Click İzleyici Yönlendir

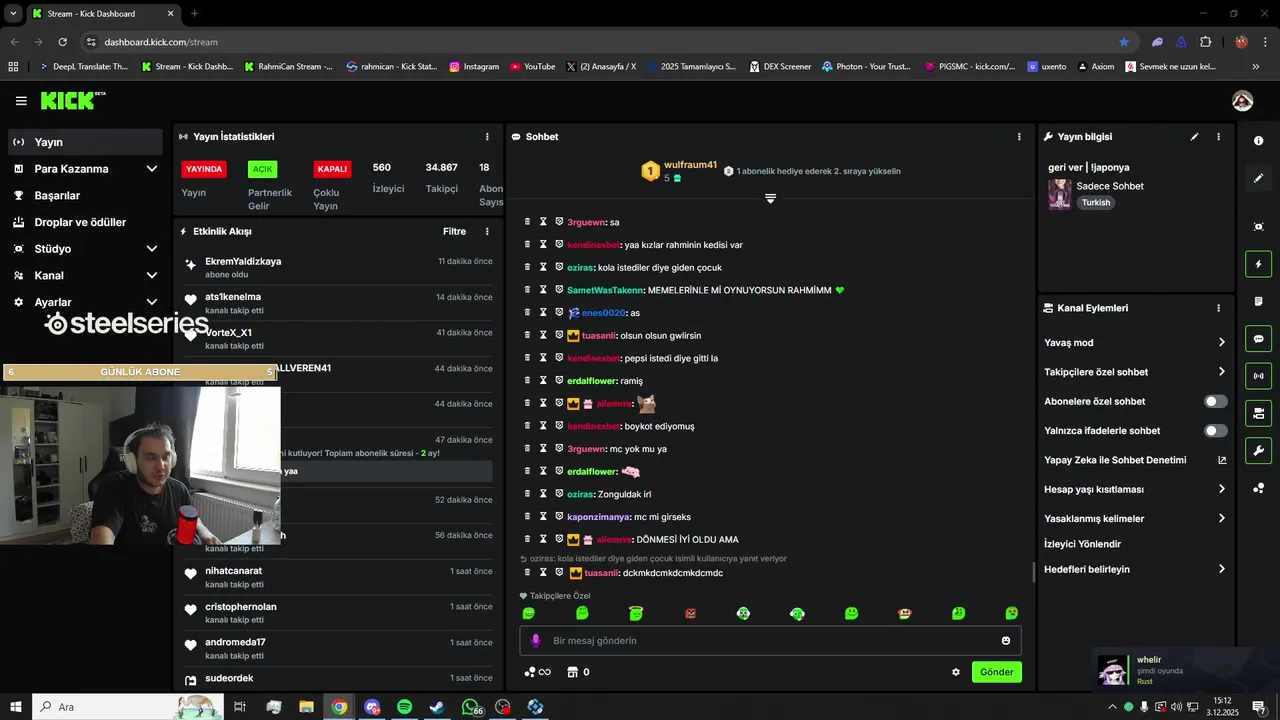click(x=1082, y=544)
